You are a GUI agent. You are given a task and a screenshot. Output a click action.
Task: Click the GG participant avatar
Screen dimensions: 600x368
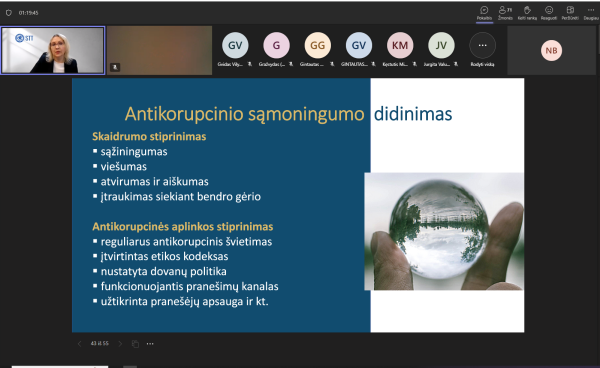[x=318, y=46]
